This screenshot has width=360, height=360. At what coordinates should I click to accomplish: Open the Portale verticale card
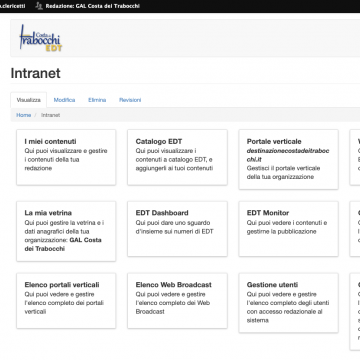click(289, 159)
